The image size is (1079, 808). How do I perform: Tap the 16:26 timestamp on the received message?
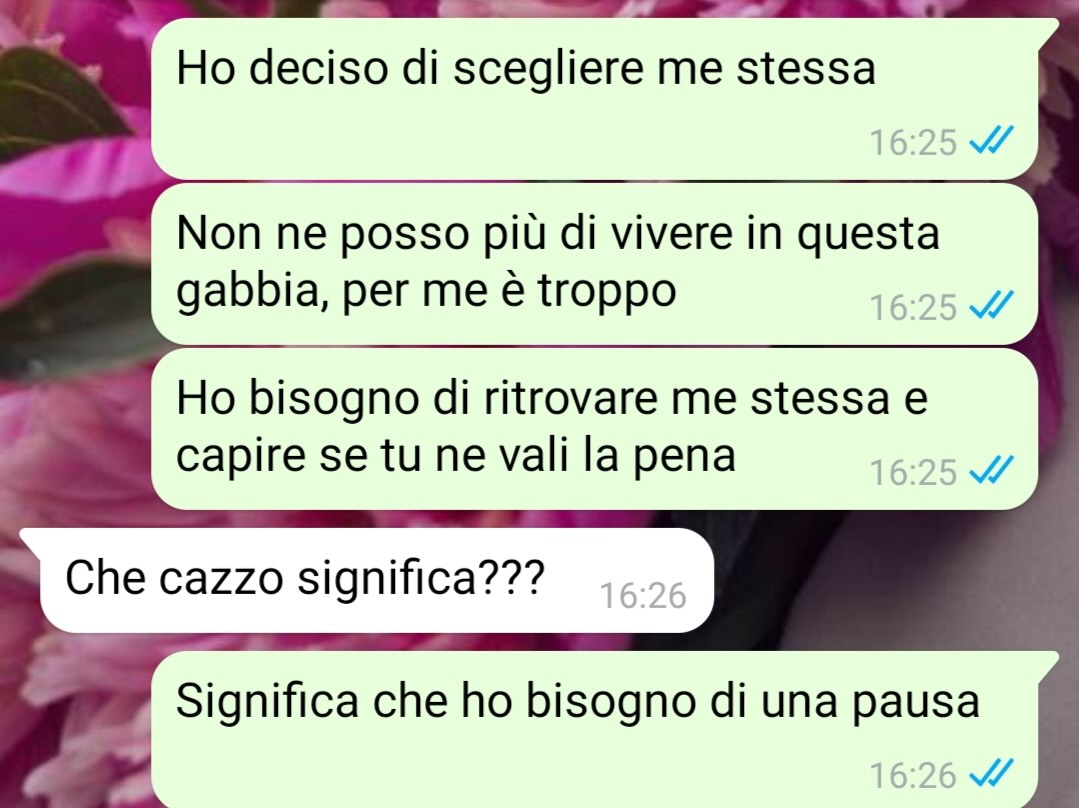pyautogui.click(x=643, y=595)
